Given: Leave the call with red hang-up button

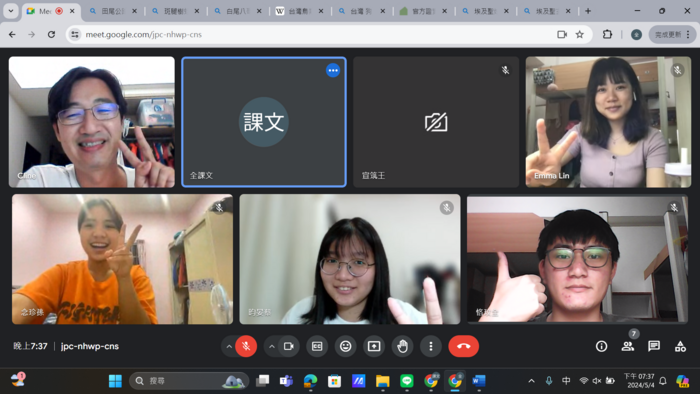Looking at the screenshot, I should pyautogui.click(x=463, y=346).
